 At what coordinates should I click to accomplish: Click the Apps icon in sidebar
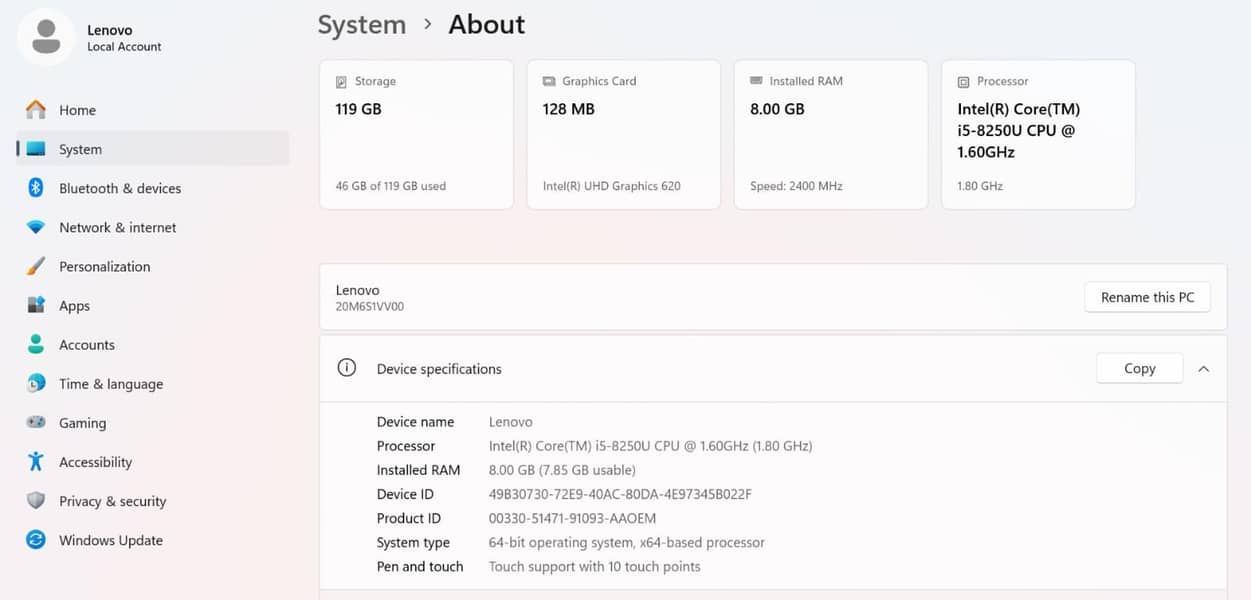click(36, 306)
